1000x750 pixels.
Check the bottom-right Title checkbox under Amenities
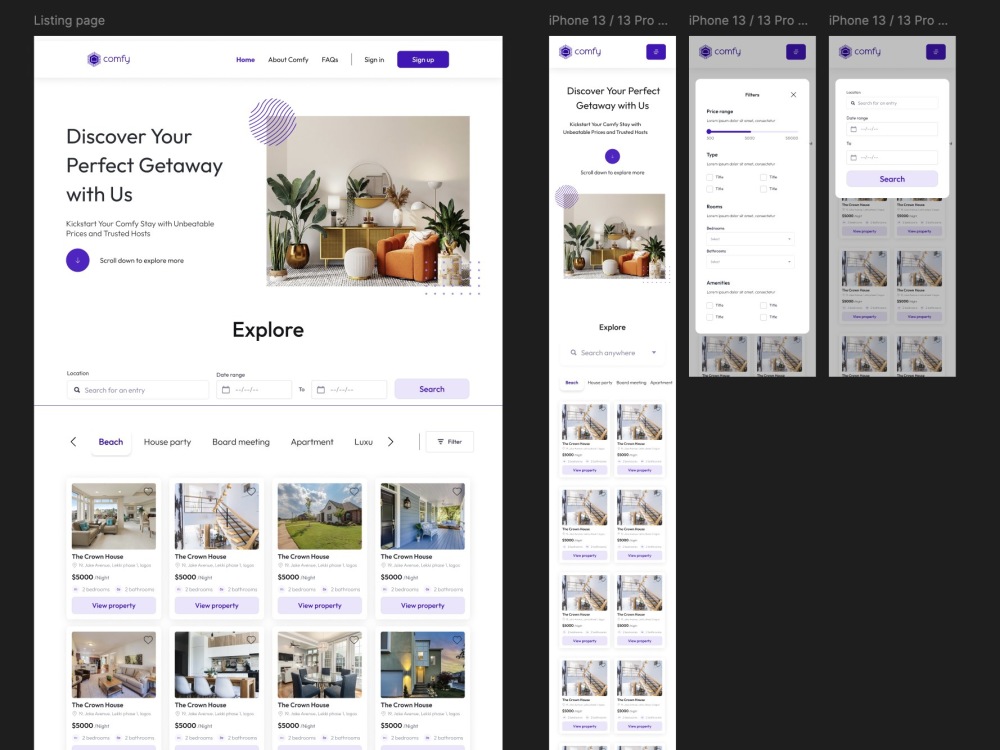[x=763, y=317]
